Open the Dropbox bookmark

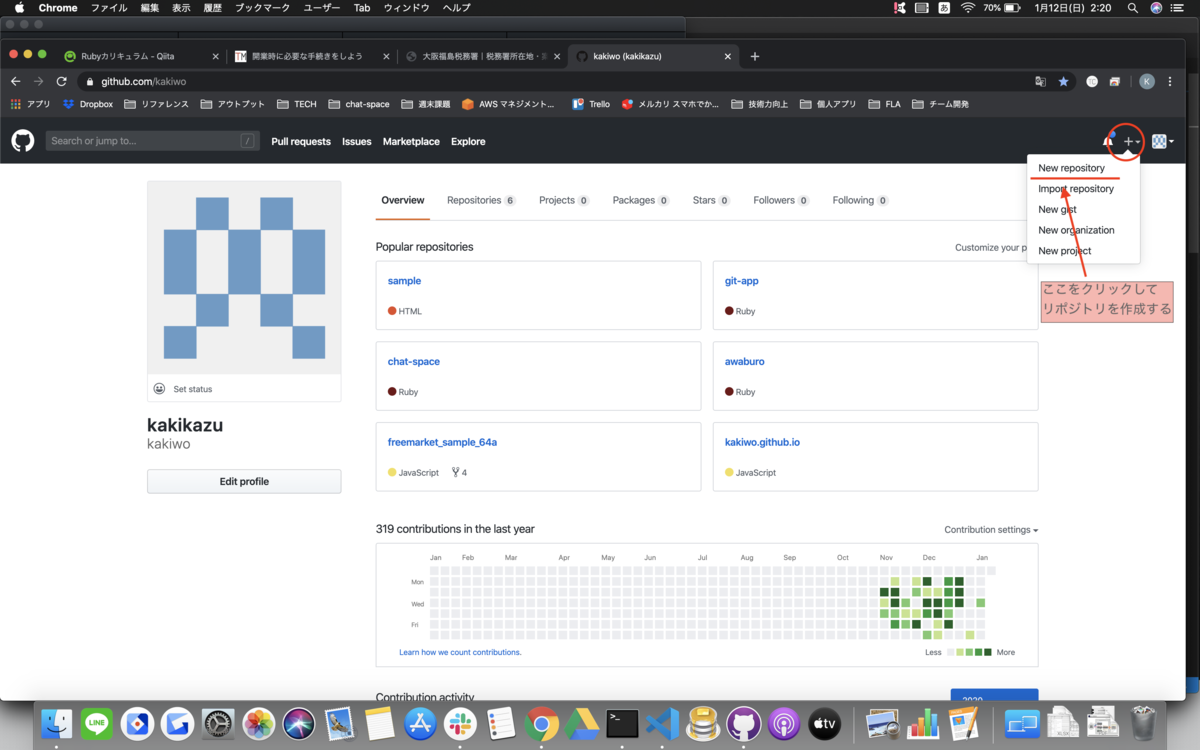click(x=88, y=104)
